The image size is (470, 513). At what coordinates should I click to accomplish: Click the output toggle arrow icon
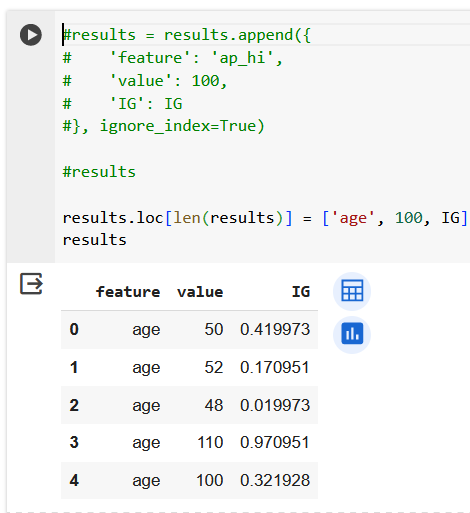pyautogui.click(x=31, y=284)
